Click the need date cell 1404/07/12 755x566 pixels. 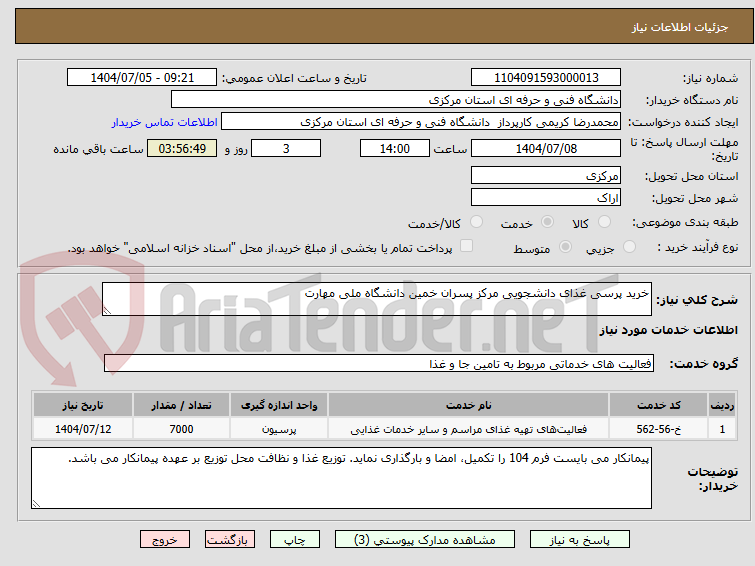click(x=83, y=429)
